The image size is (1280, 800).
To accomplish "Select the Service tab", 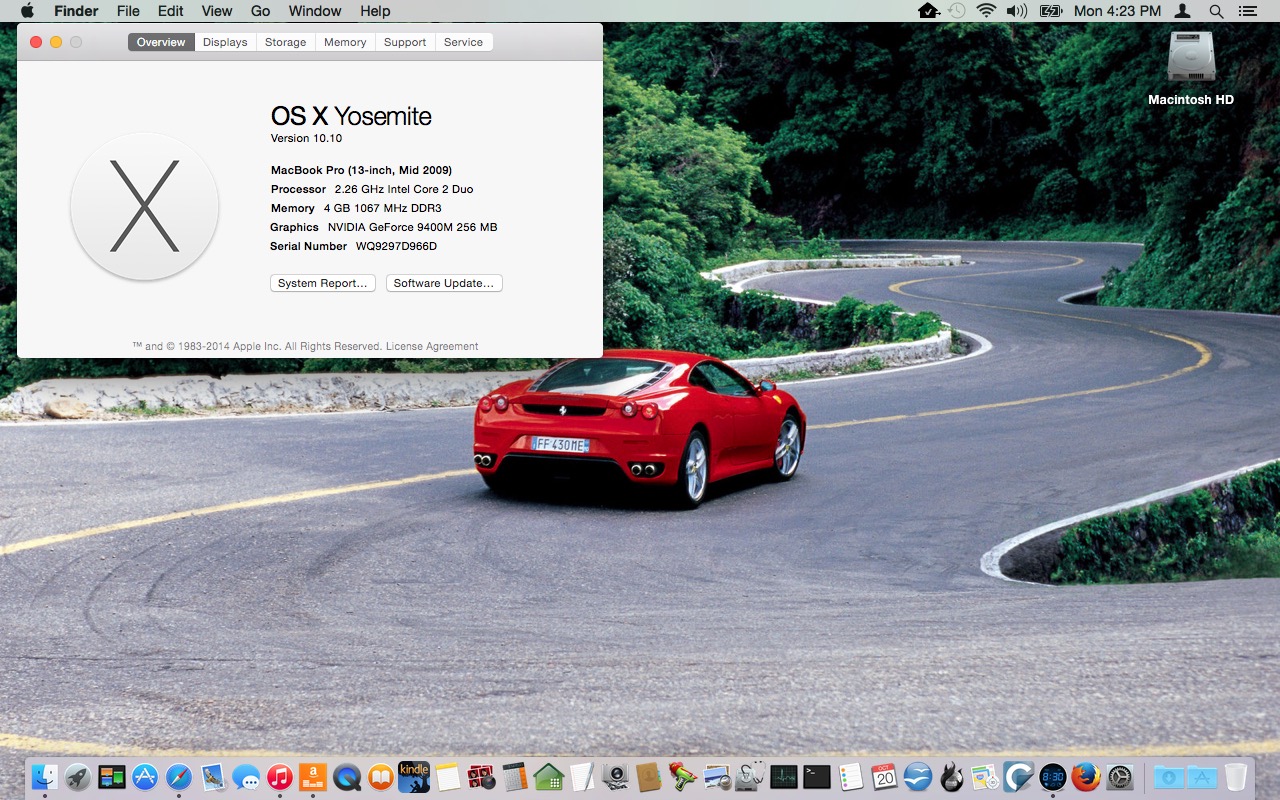I will pos(463,42).
